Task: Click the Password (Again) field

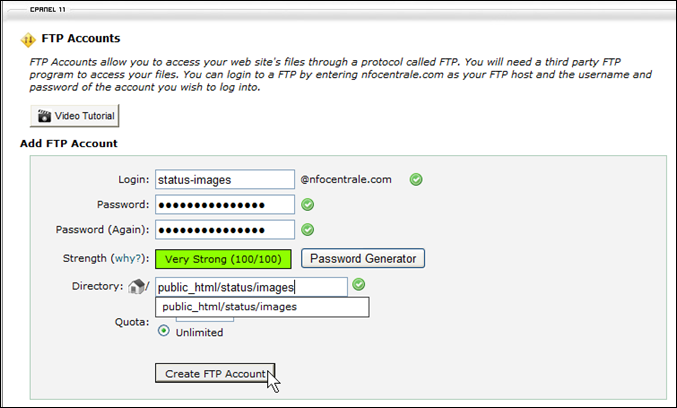Action: coord(224,230)
